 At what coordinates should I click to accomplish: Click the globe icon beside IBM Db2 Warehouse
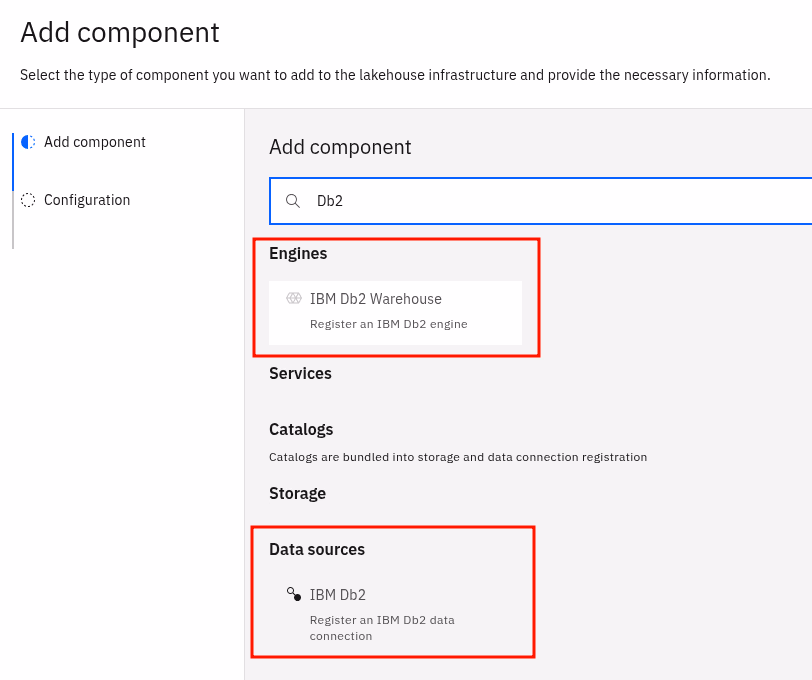coord(293,298)
